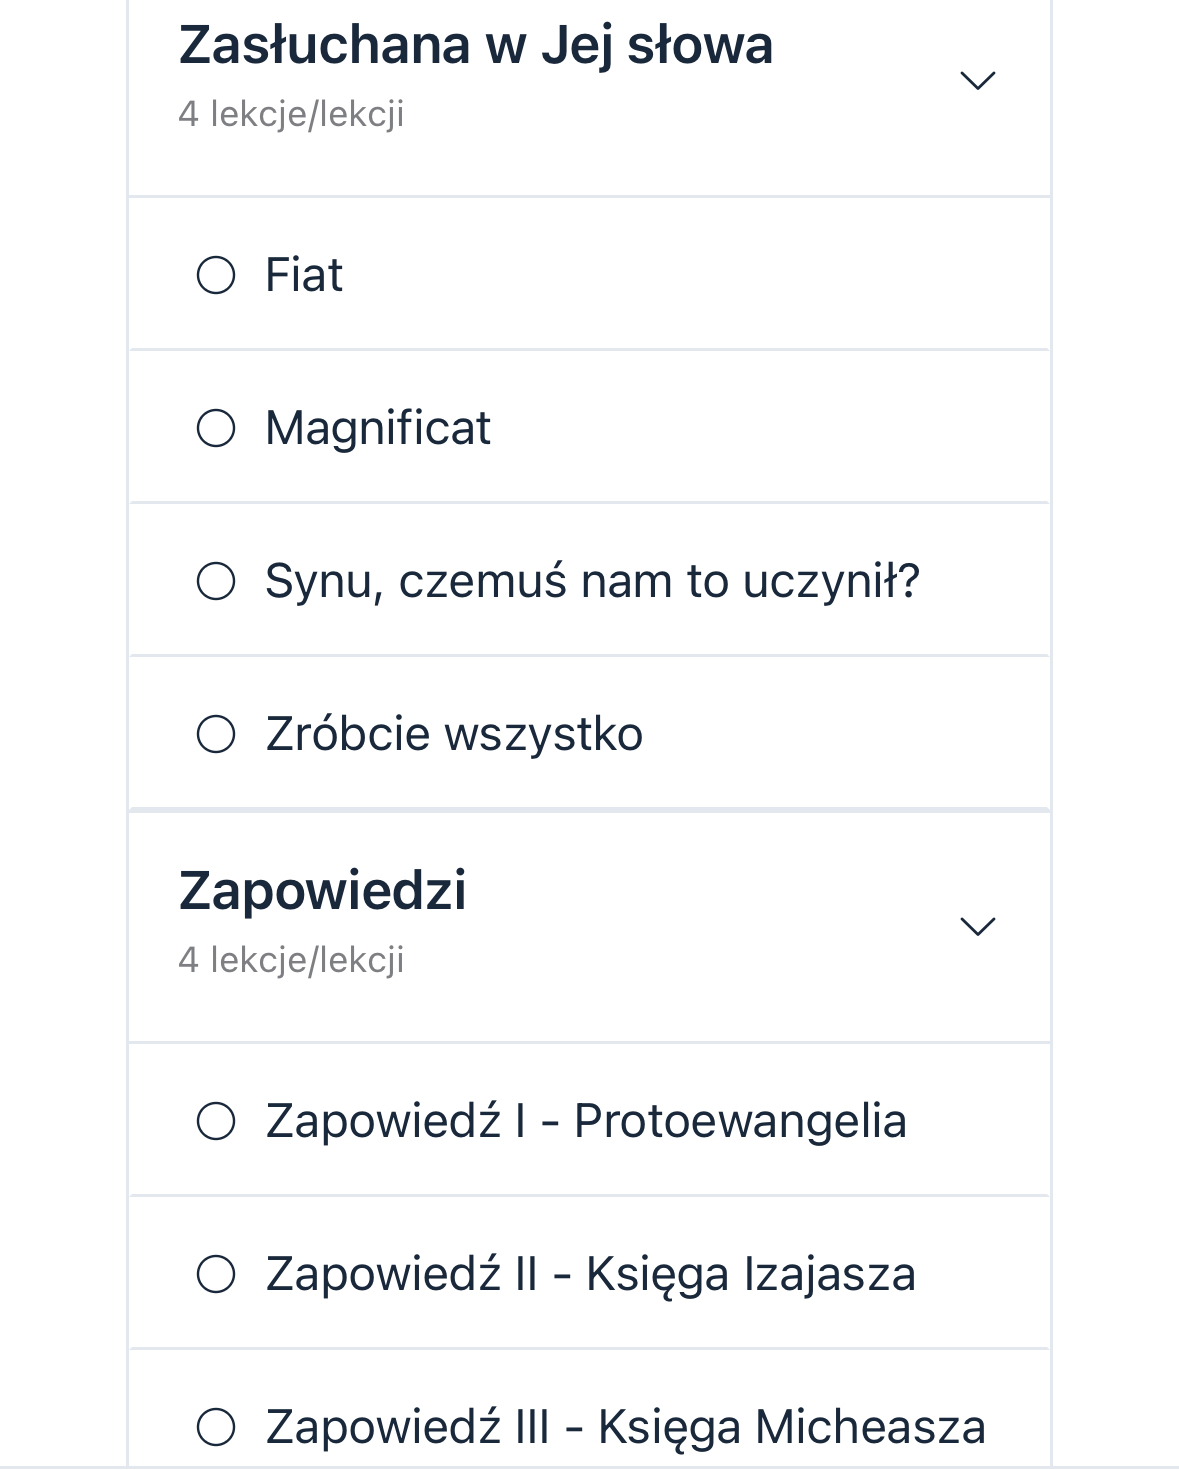Open the Magnificat lesson

point(378,428)
